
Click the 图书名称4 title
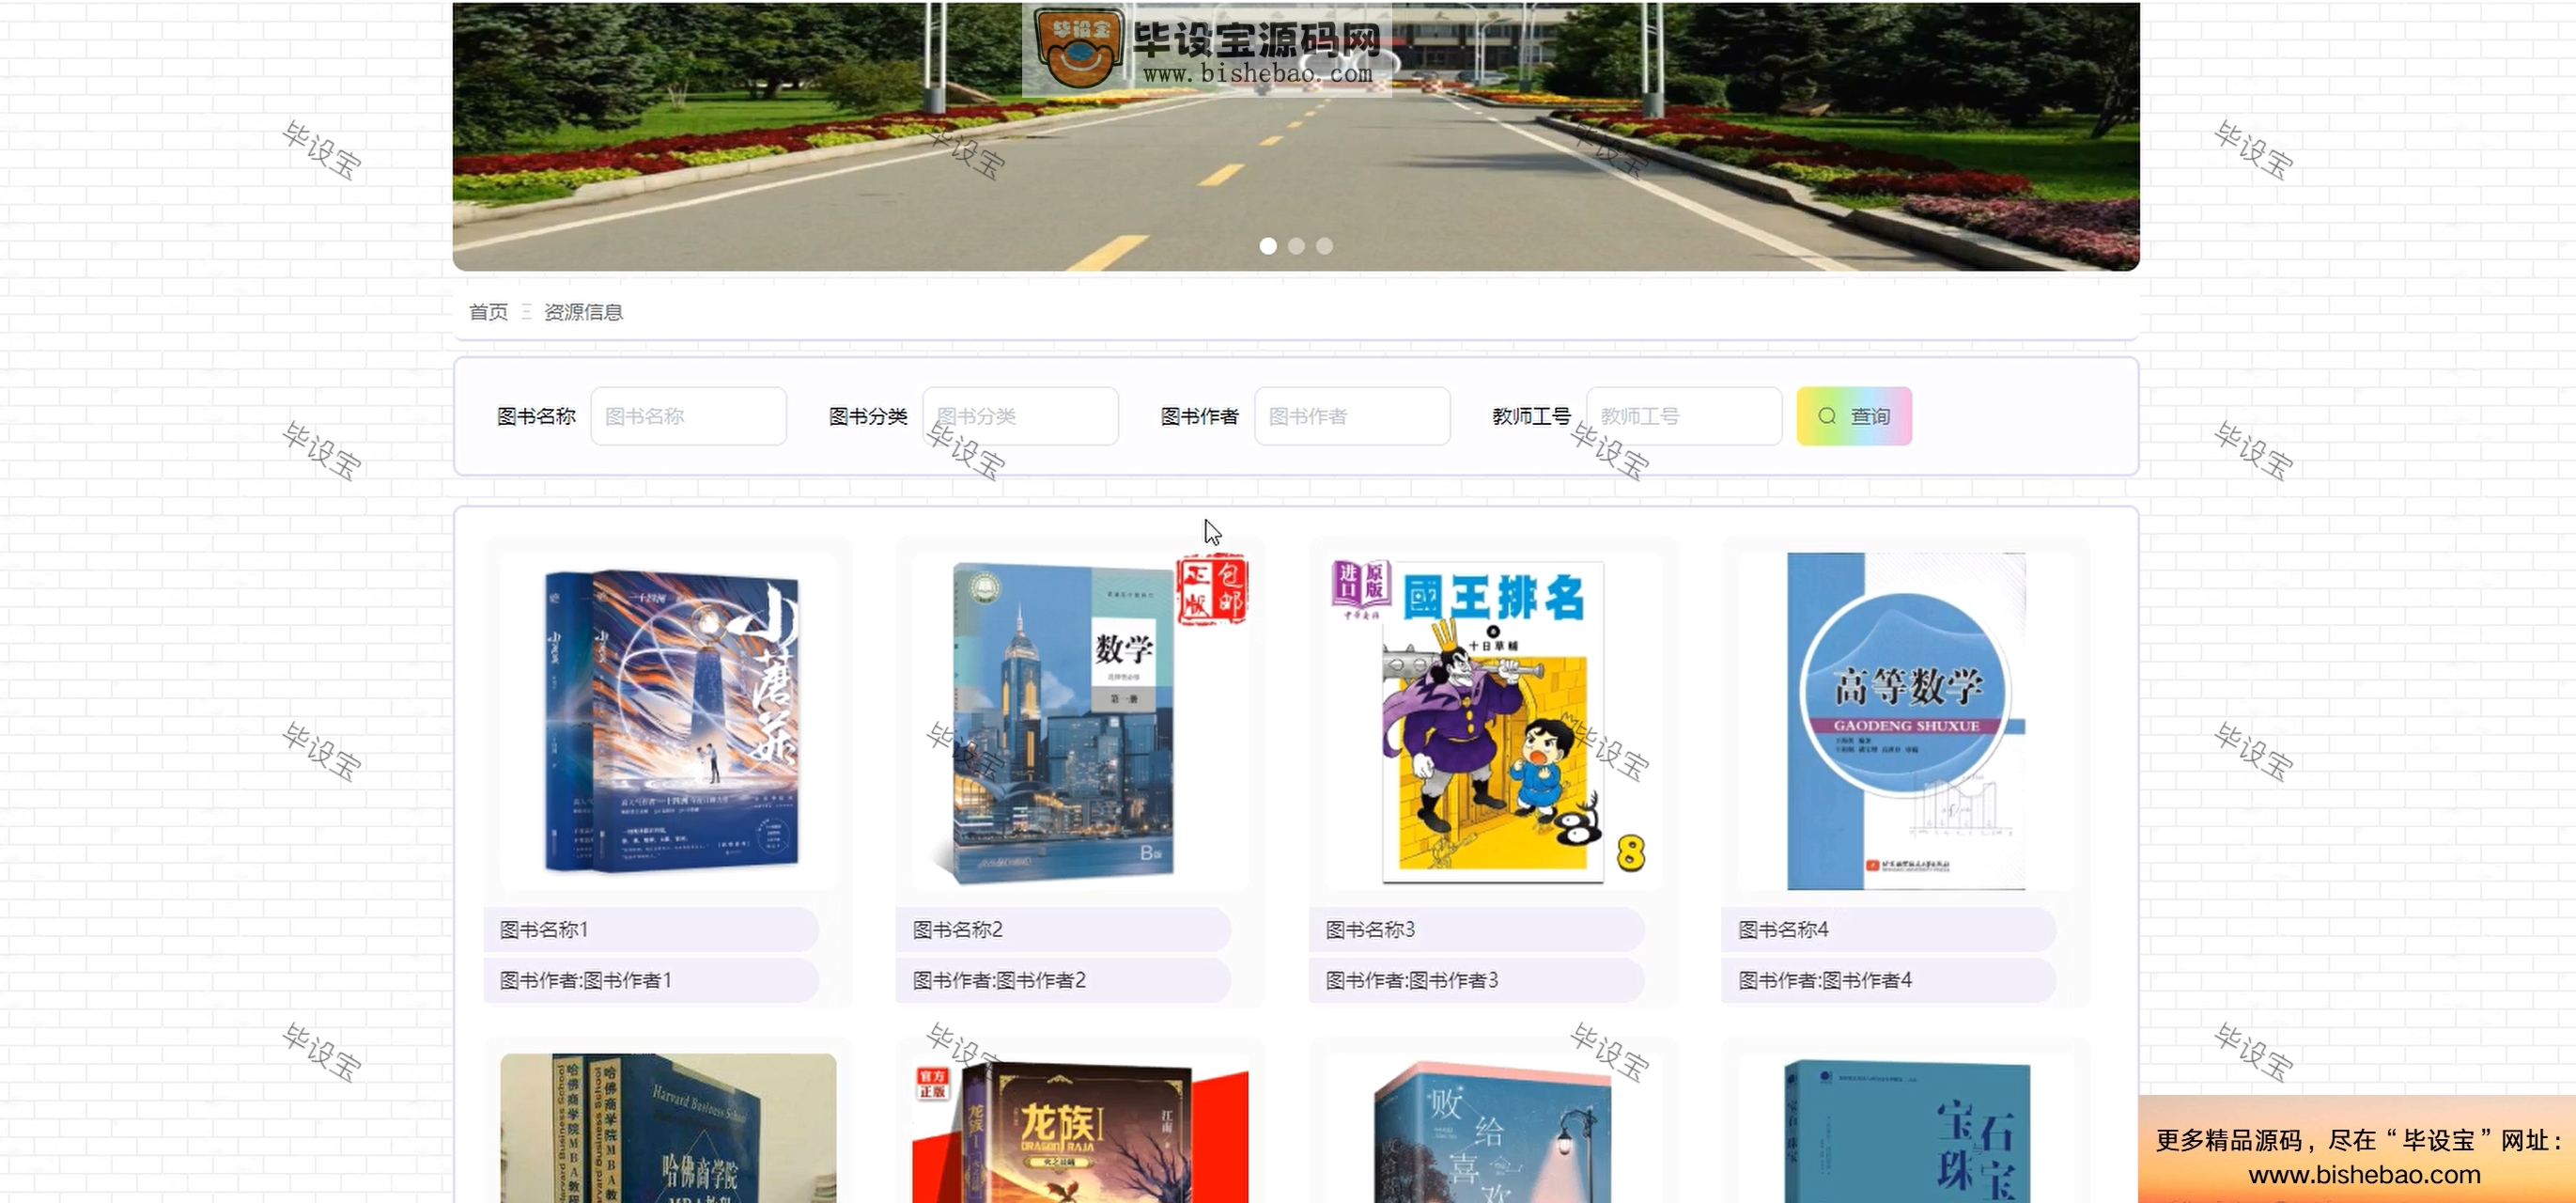coord(1783,929)
